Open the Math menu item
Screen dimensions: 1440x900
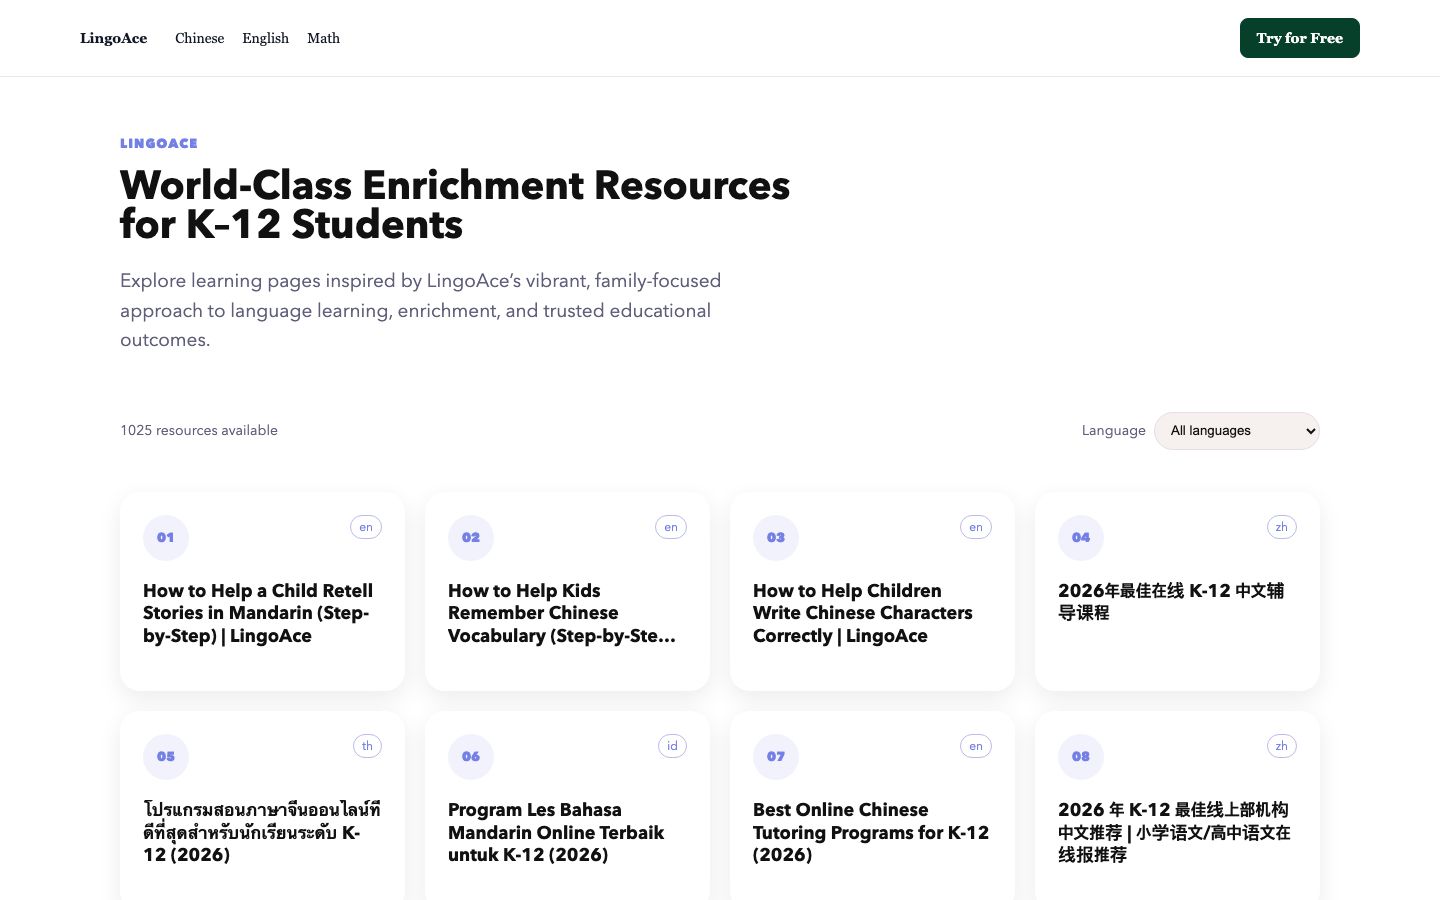[323, 38]
